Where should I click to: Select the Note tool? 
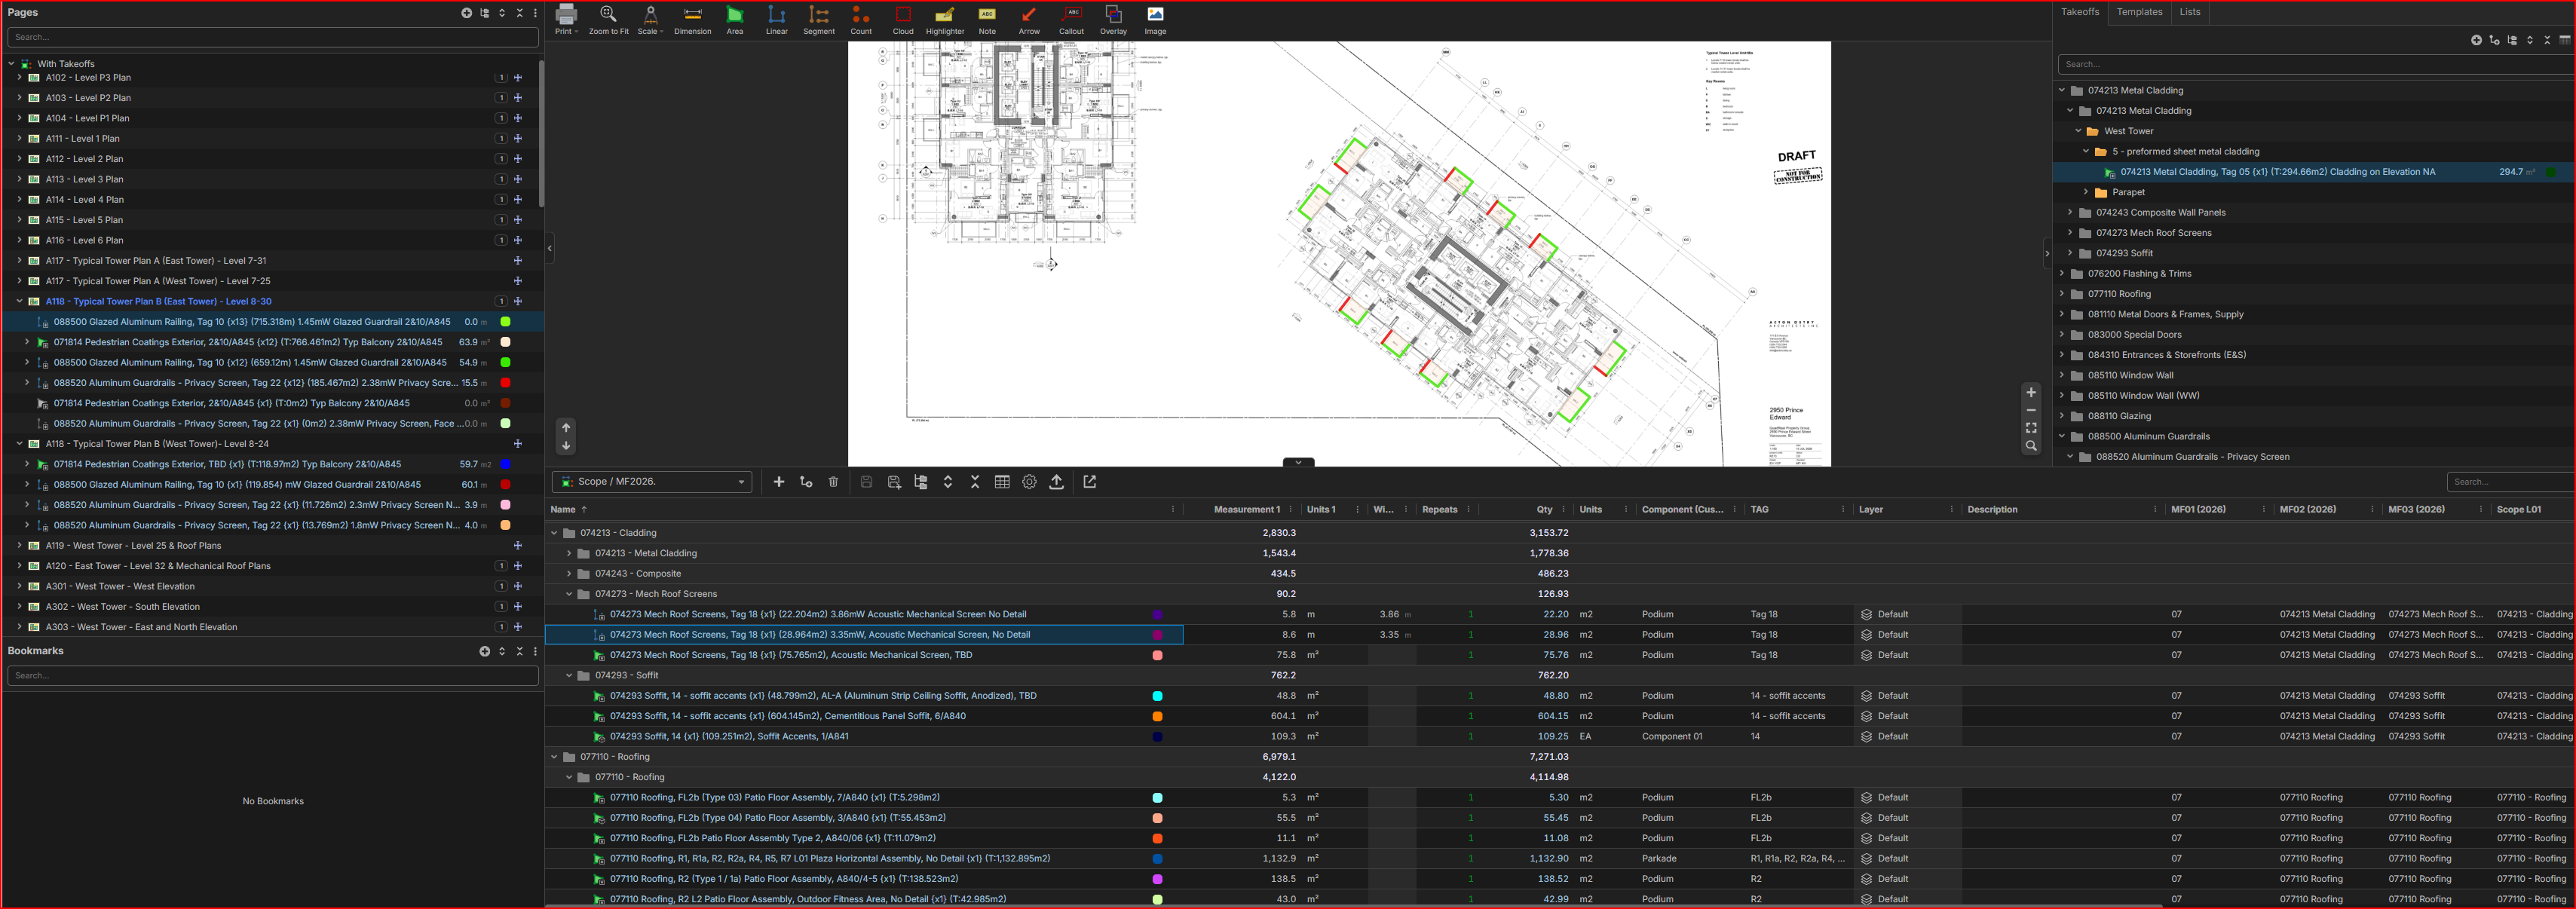click(987, 20)
